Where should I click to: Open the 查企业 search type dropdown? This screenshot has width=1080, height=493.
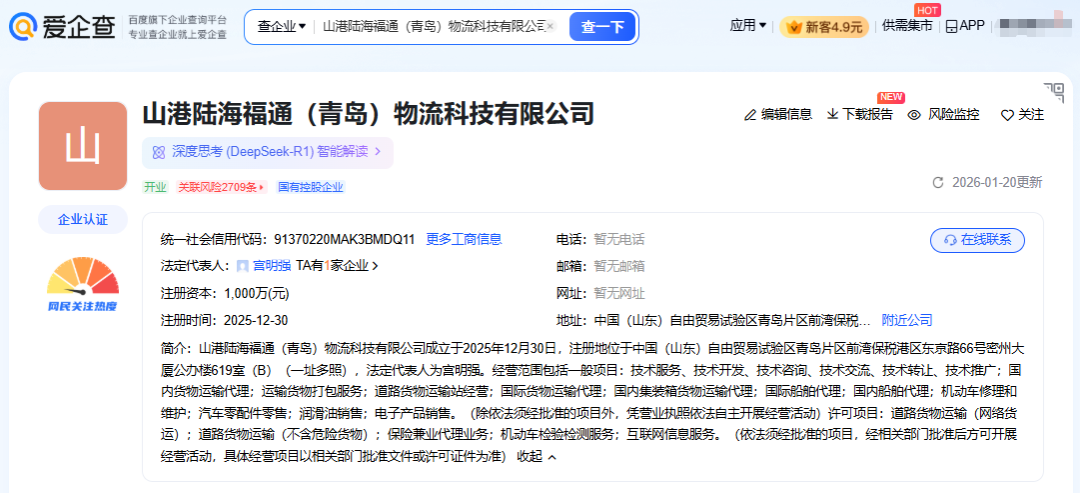(x=282, y=27)
